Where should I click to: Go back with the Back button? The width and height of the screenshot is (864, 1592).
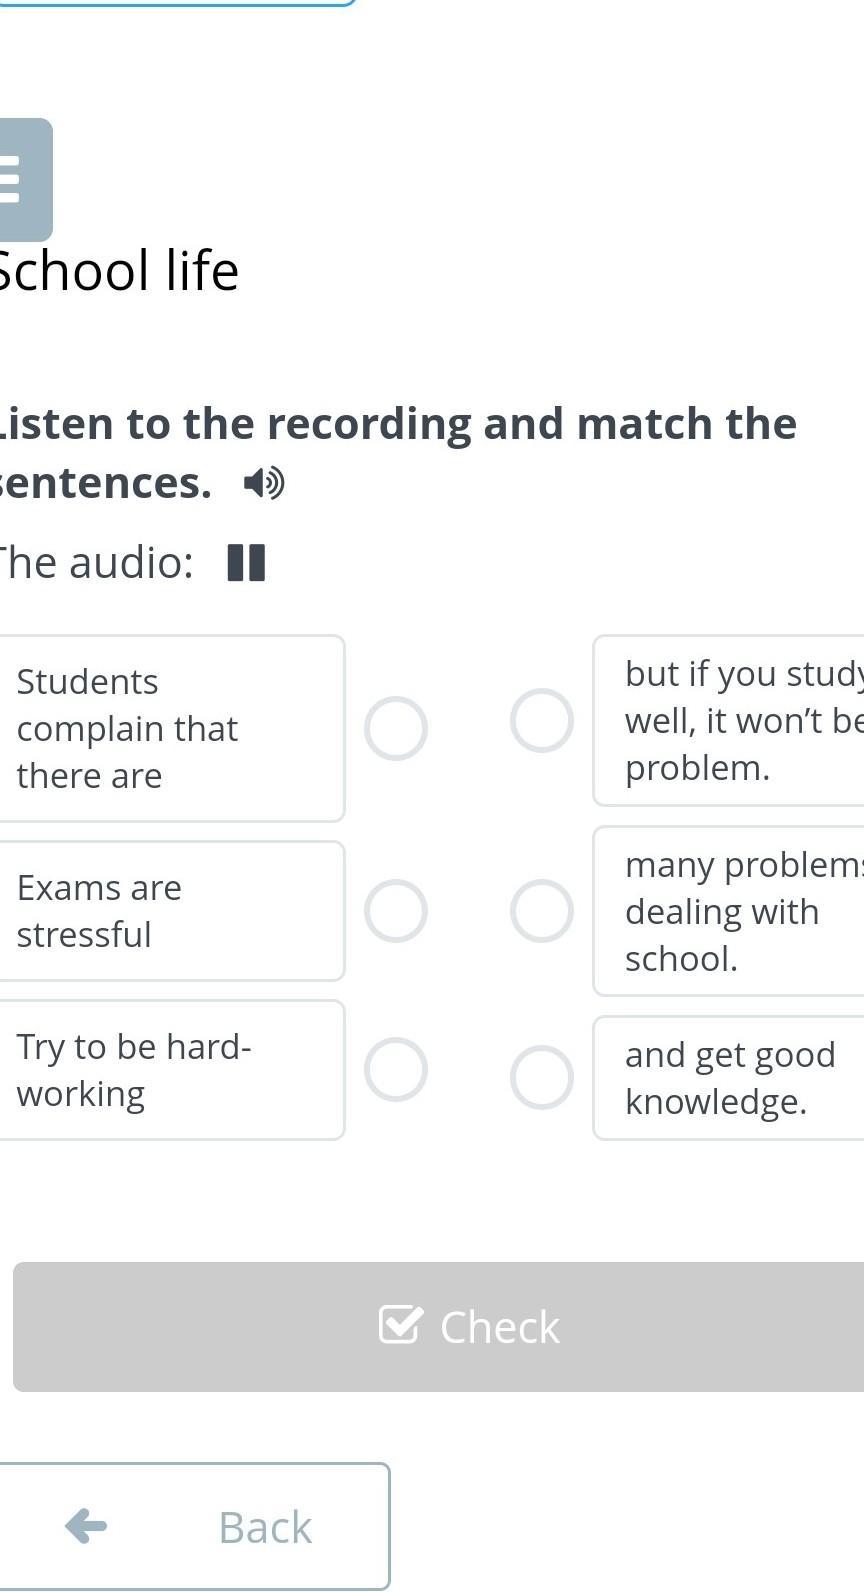194,1526
